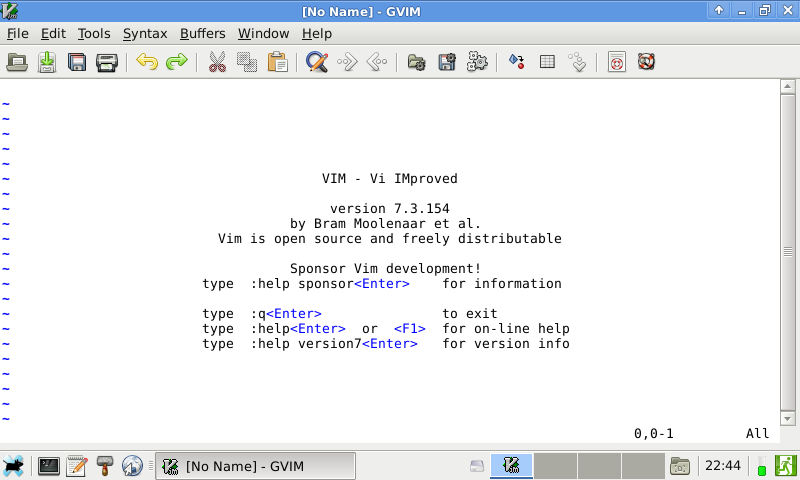This screenshot has width=800, height=480.
Task: Click the Save current file icon
Action: pyautogui.click(x=47, y=62)
